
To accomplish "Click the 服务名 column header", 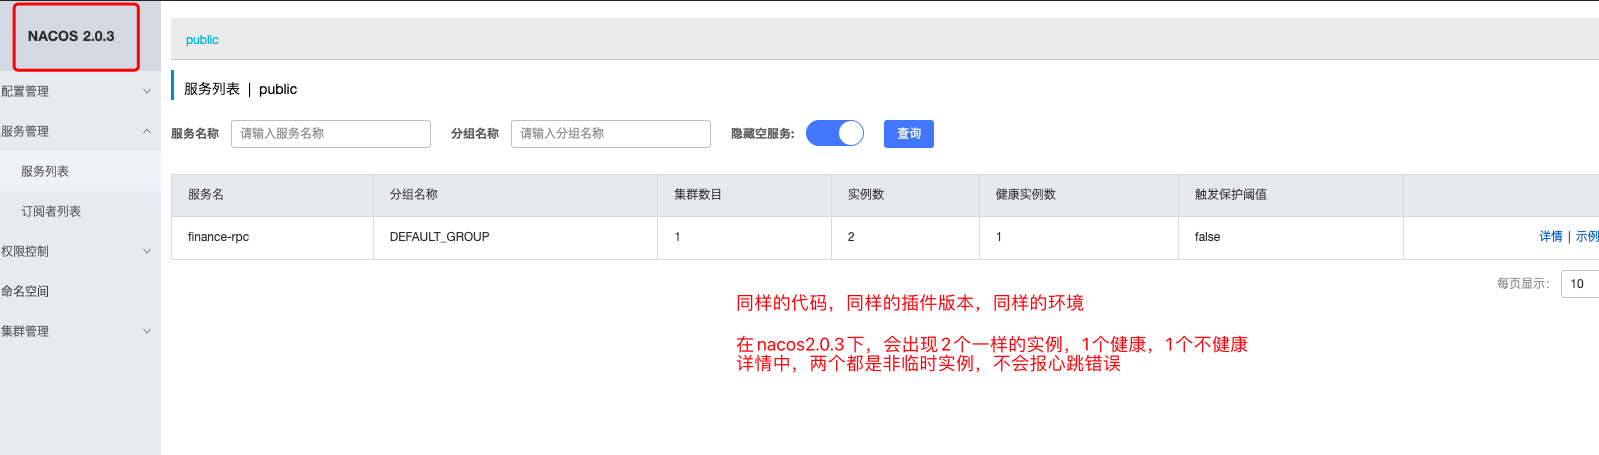I will point(272,195).
